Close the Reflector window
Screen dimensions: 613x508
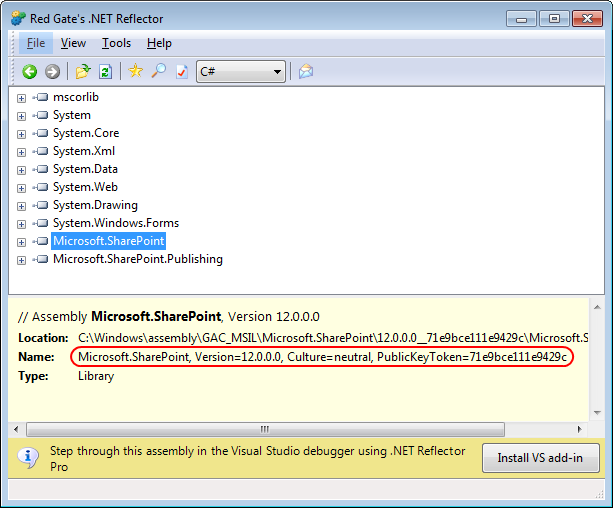588,19
